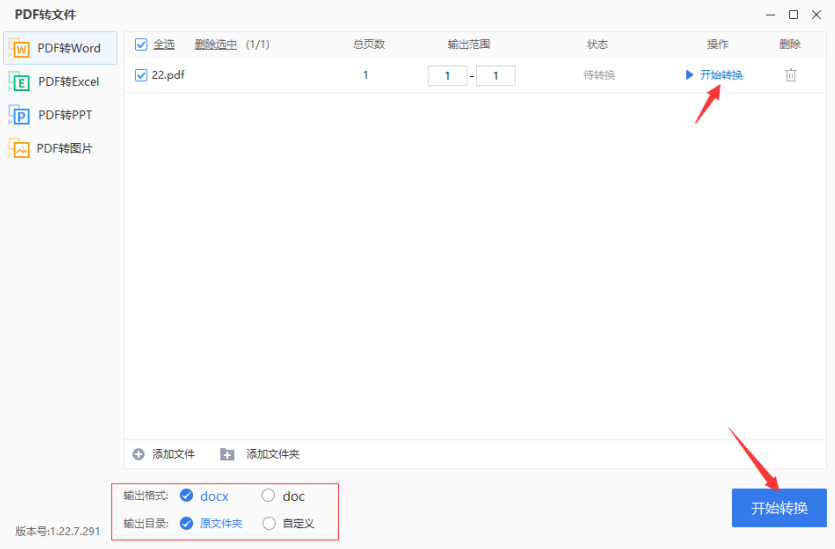The image size is (835, 549).
Task: Select the PDF转Excel icon
Action: point(19,81)
